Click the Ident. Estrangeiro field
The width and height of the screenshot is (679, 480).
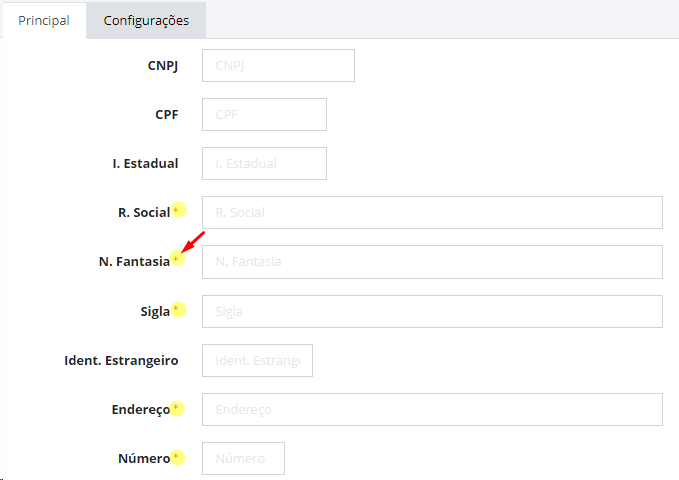(257, 360)
